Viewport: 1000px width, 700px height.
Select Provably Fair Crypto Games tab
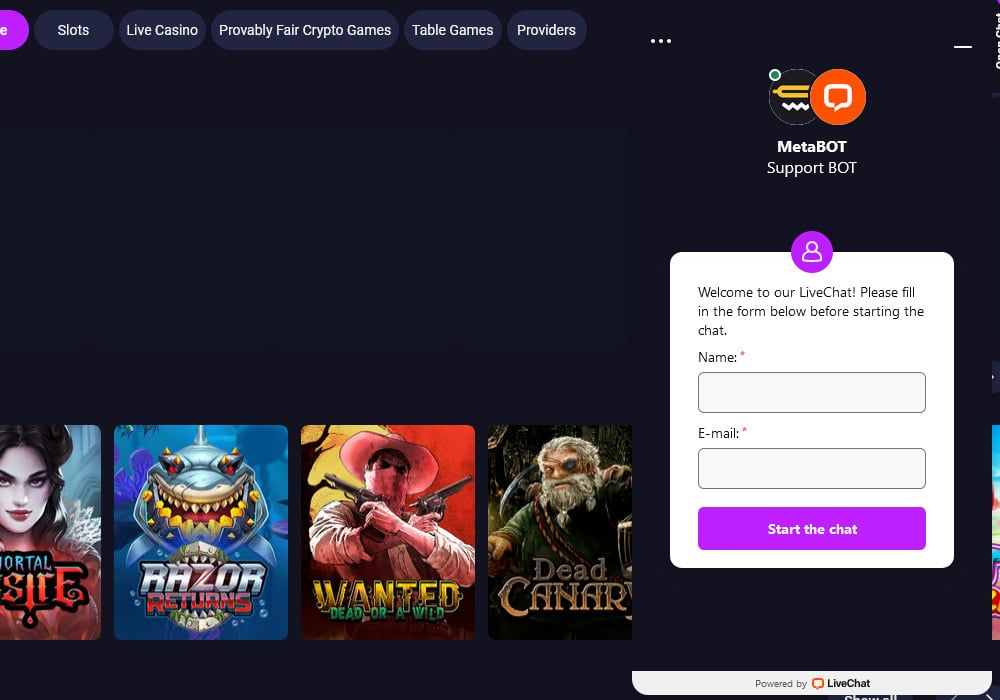coord(305,30)
